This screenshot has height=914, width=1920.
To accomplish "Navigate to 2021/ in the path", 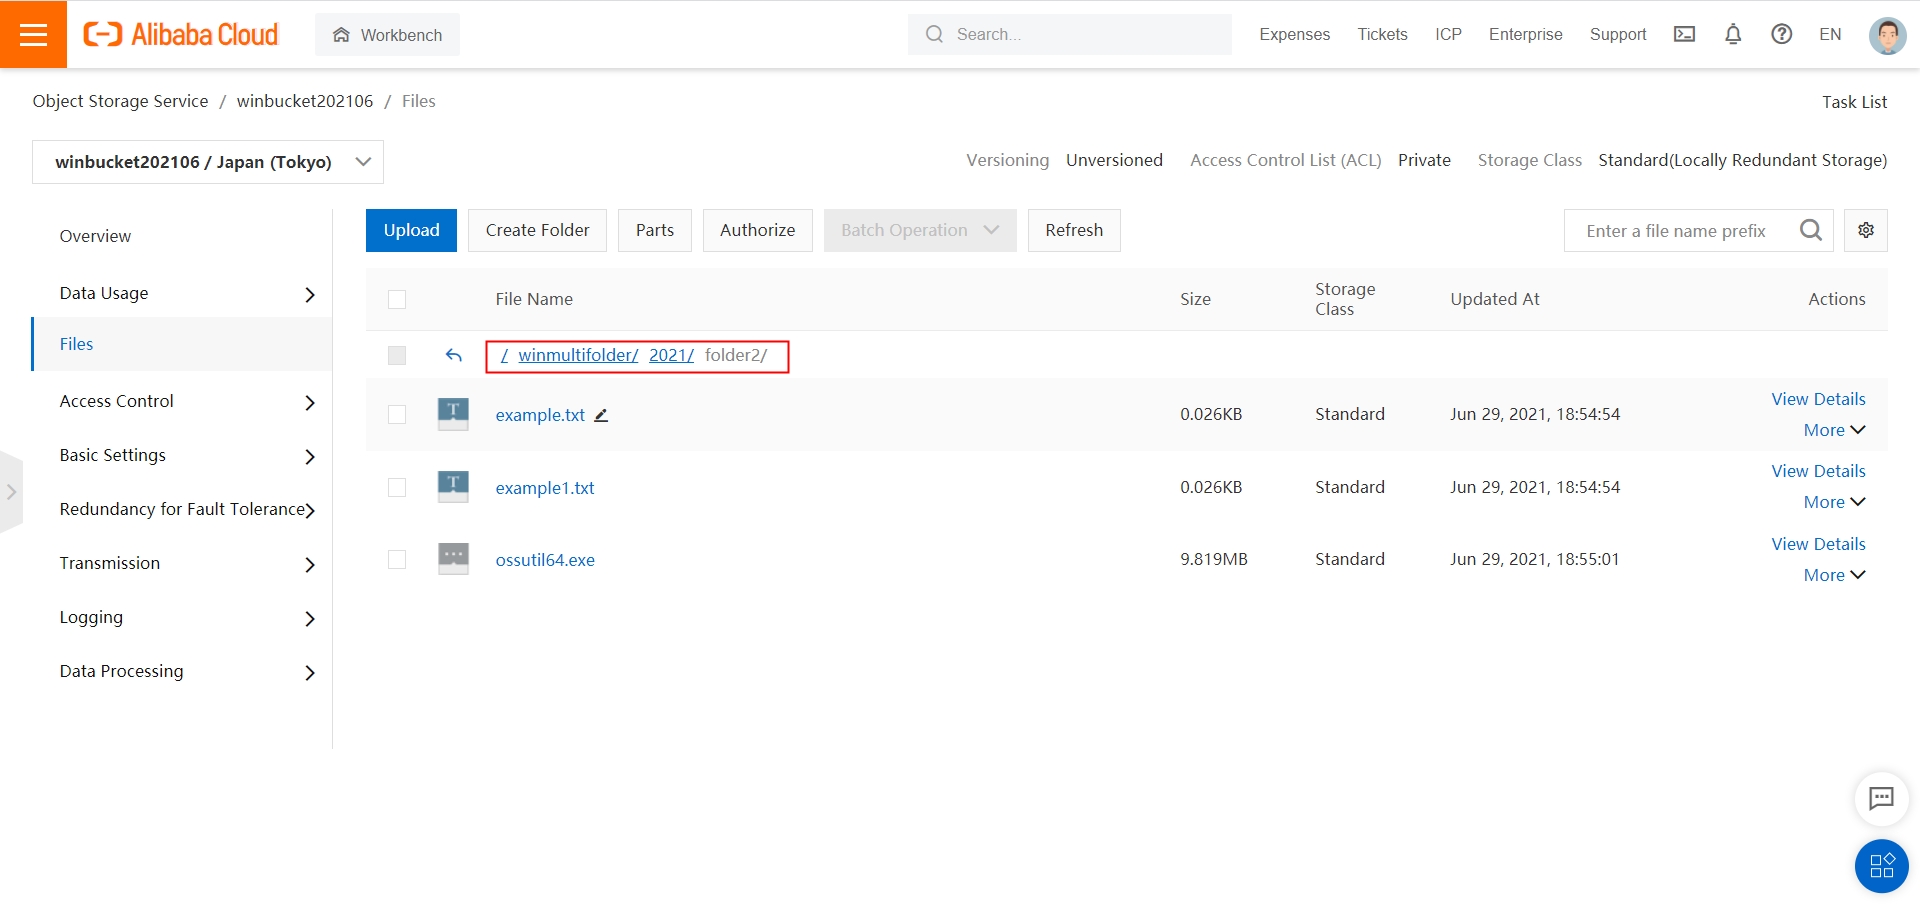I will 671,355.
